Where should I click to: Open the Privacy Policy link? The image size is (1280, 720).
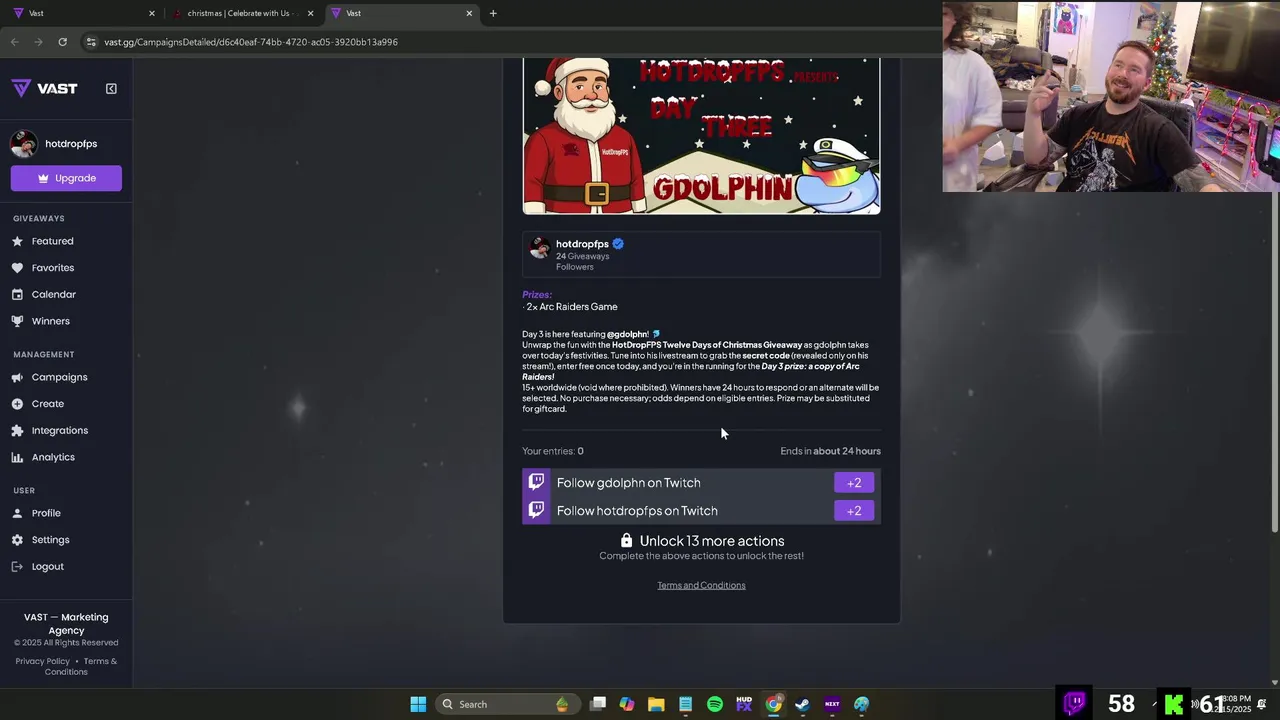[43, 661]
